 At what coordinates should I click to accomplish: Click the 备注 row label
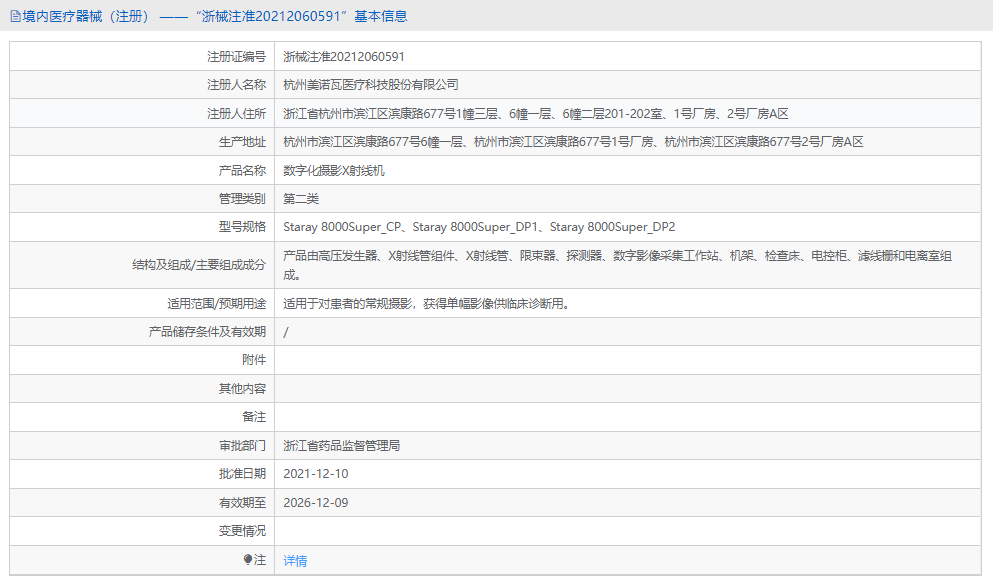pyautogui.click(x=255, y=416)
